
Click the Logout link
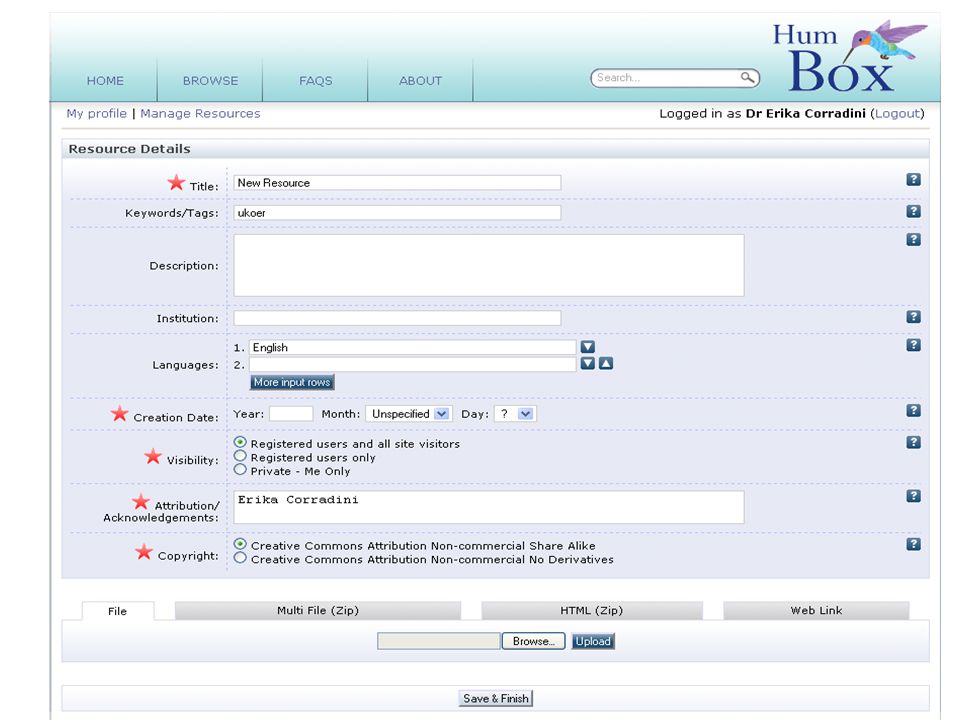coord(897,113)
